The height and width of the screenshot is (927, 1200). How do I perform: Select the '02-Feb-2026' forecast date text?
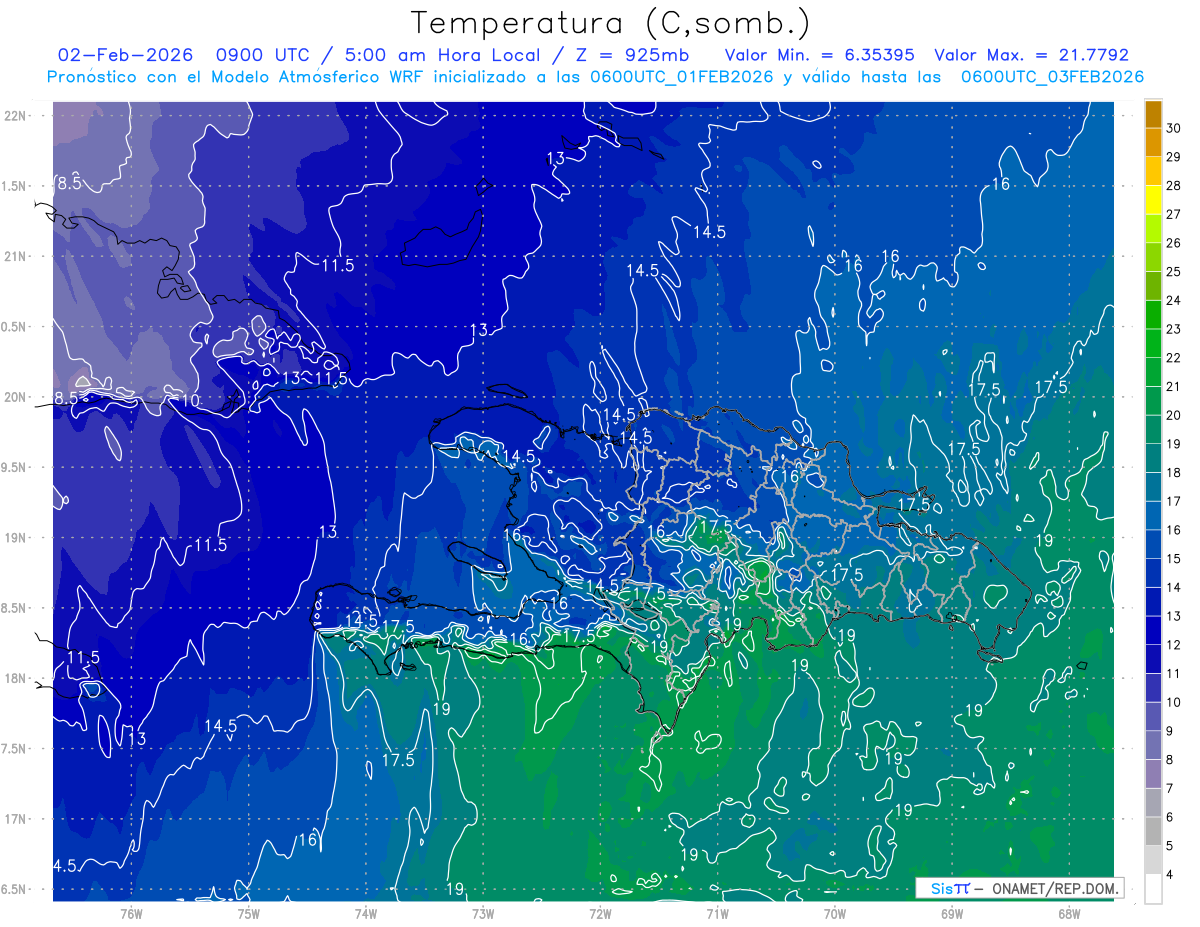coord(125,55)
